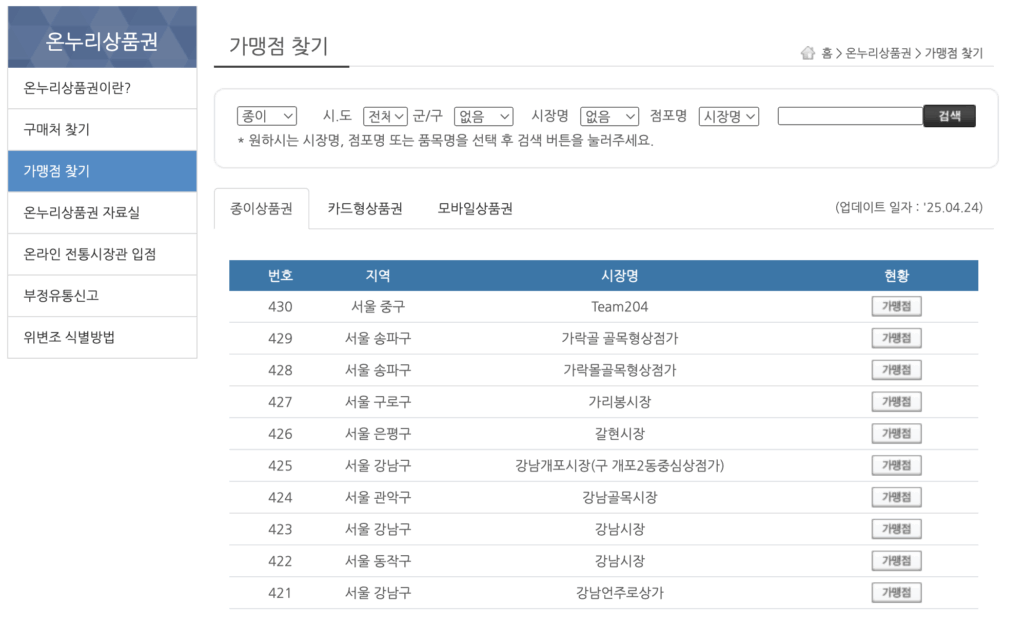Open 구매처 찾기 sidebar menu
This screenshot has width=1024, height=625.
coord(102,129)
